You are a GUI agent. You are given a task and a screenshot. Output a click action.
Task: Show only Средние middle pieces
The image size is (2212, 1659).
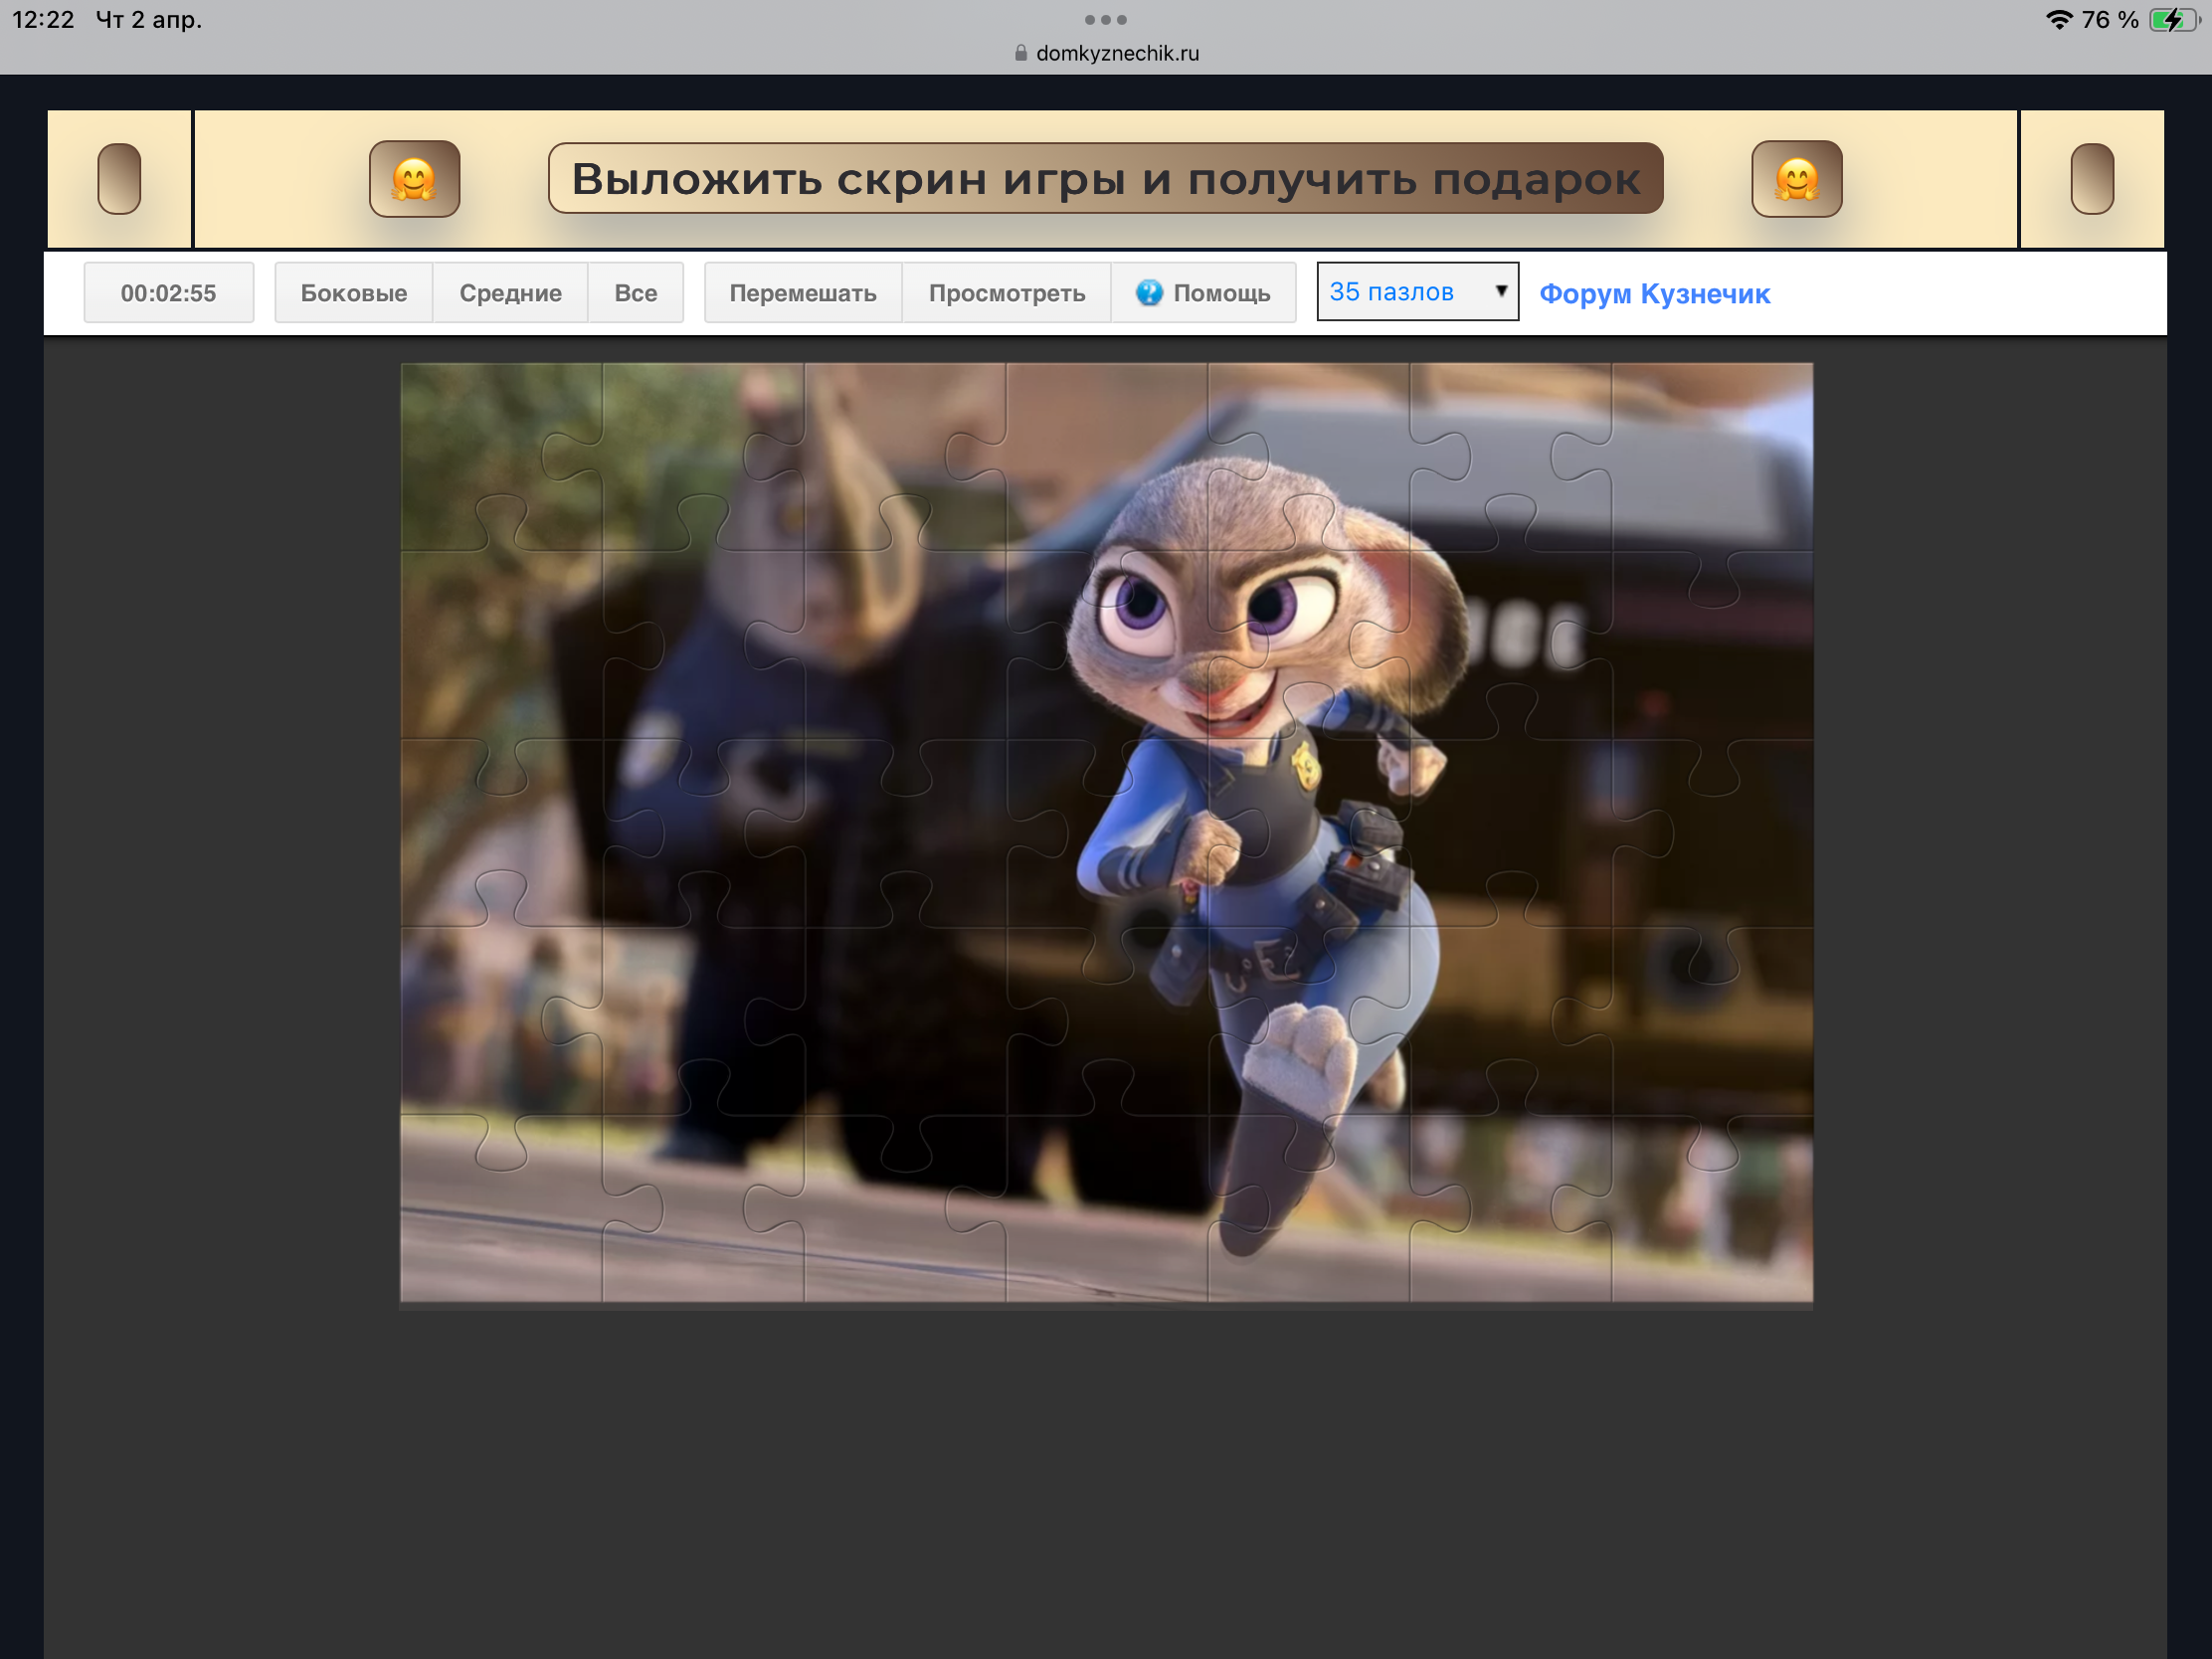point(510,293)
